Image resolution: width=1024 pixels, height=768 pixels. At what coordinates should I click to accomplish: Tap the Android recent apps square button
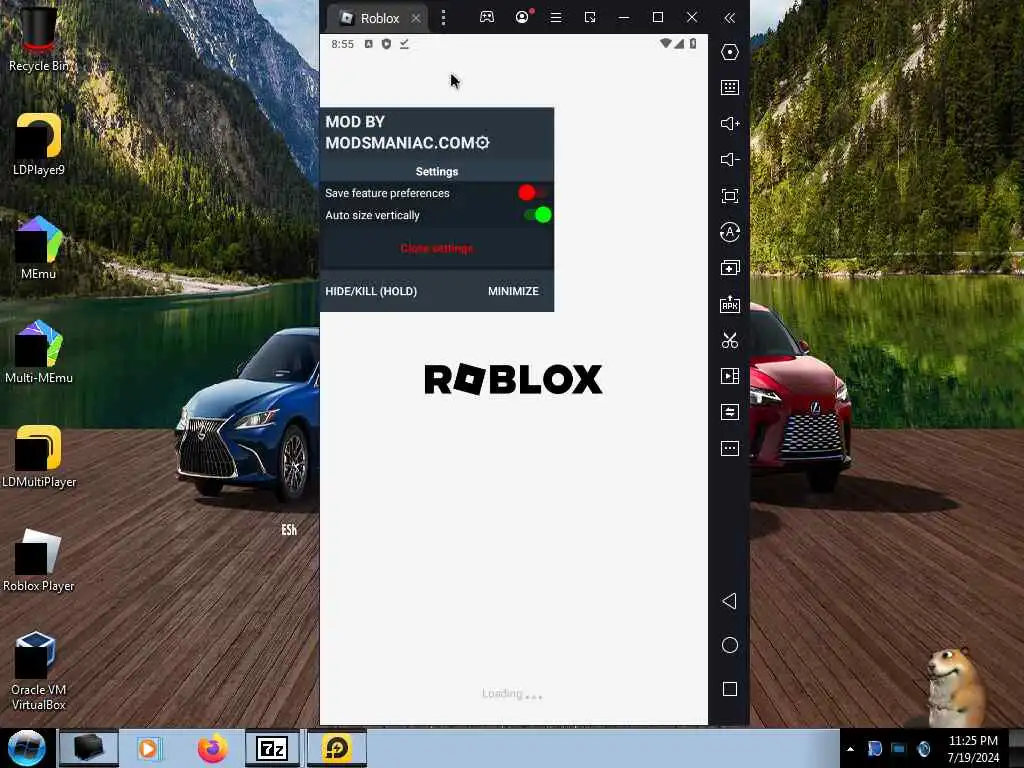(729, 689)
